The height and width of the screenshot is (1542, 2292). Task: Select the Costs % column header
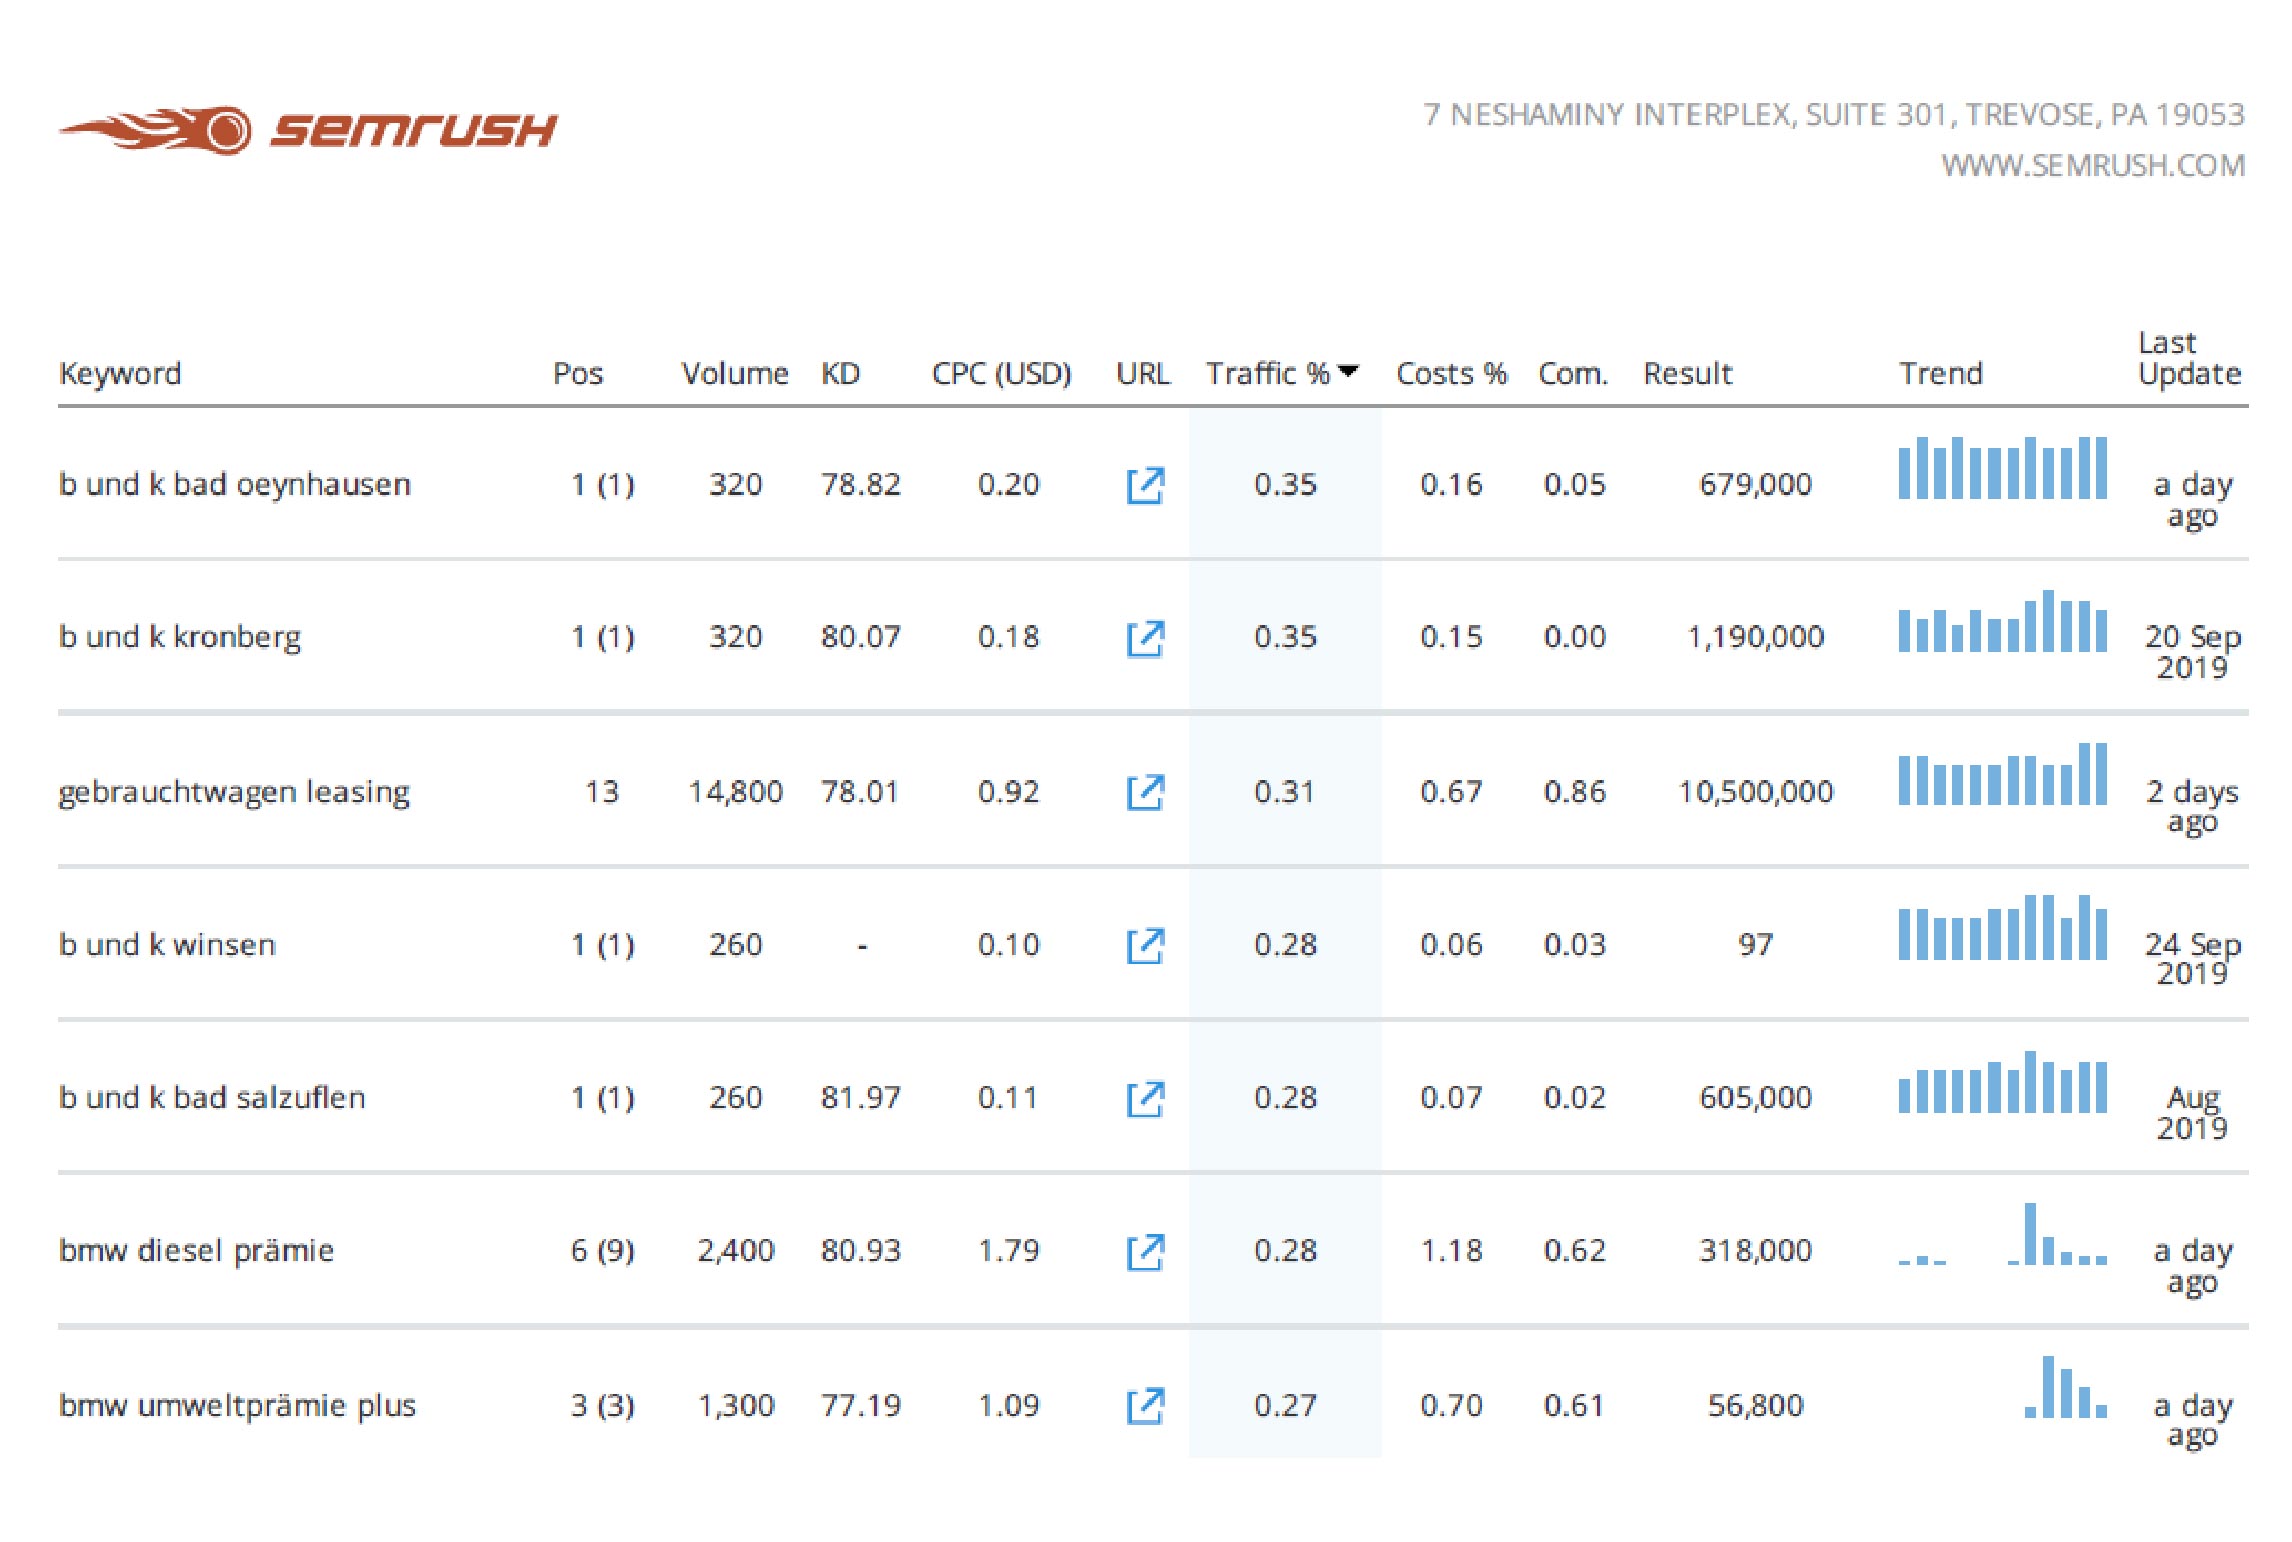tap(1450, 373)
